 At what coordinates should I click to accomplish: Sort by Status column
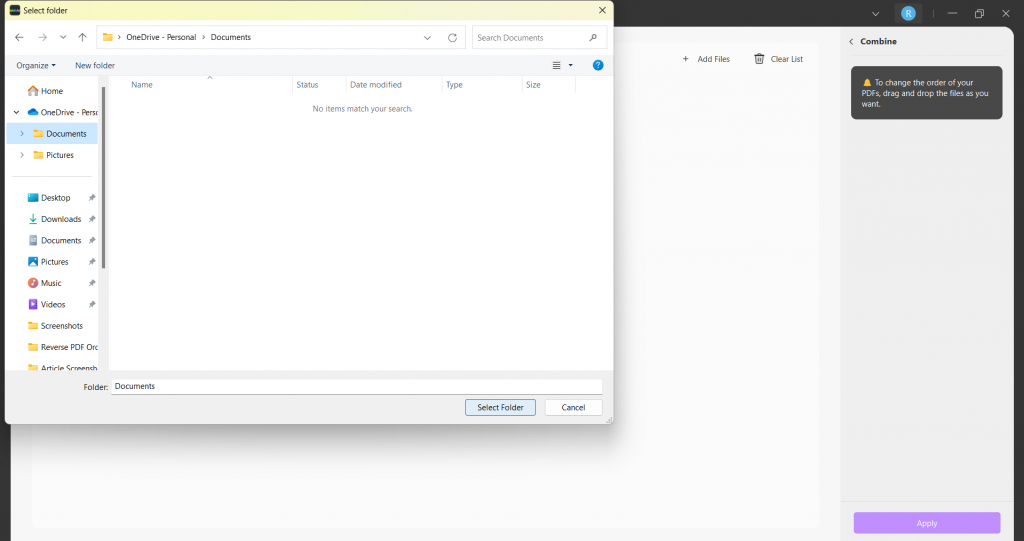click(x=307, y=84)
